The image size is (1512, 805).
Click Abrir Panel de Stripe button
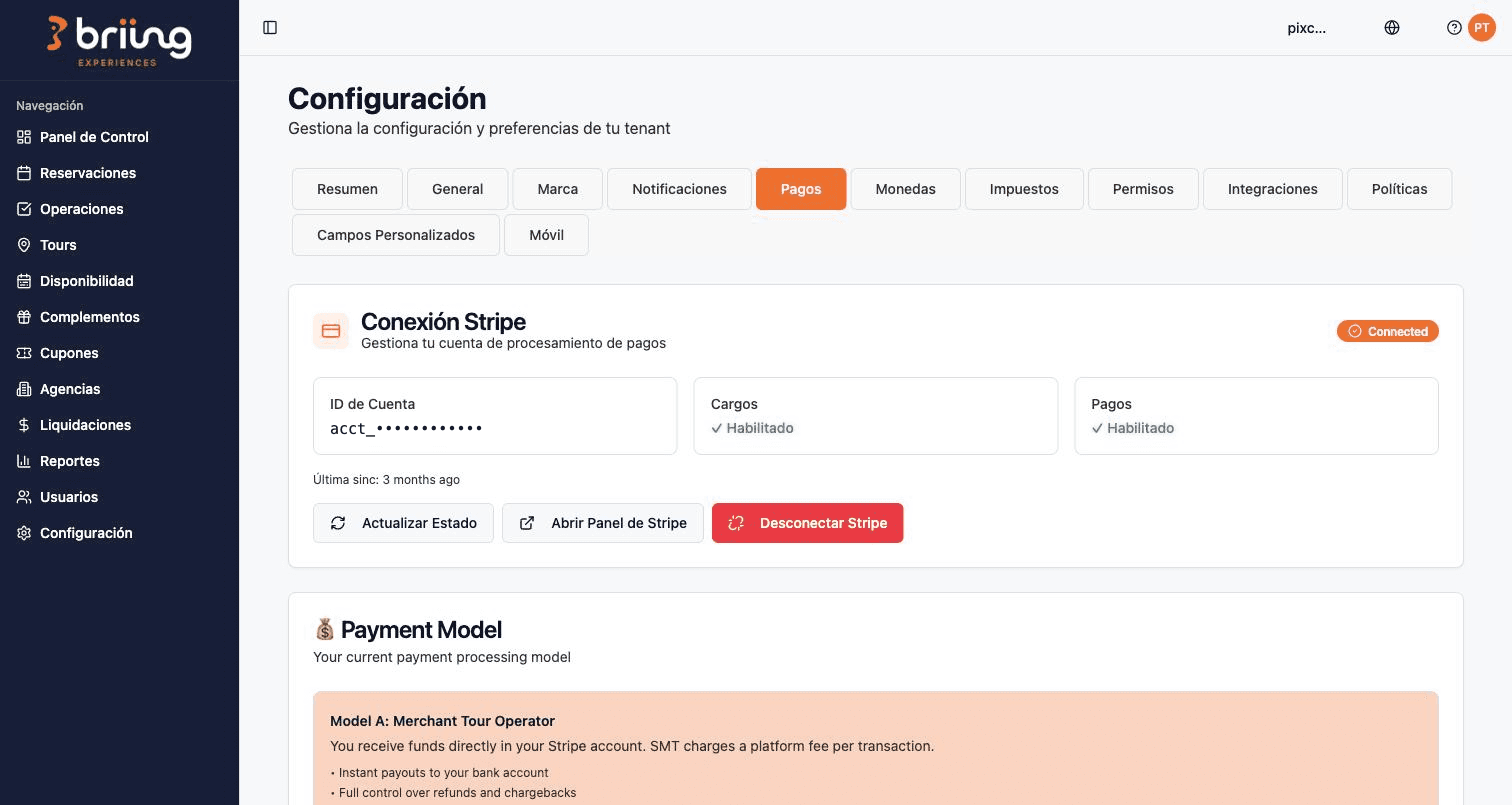point(603,523)
